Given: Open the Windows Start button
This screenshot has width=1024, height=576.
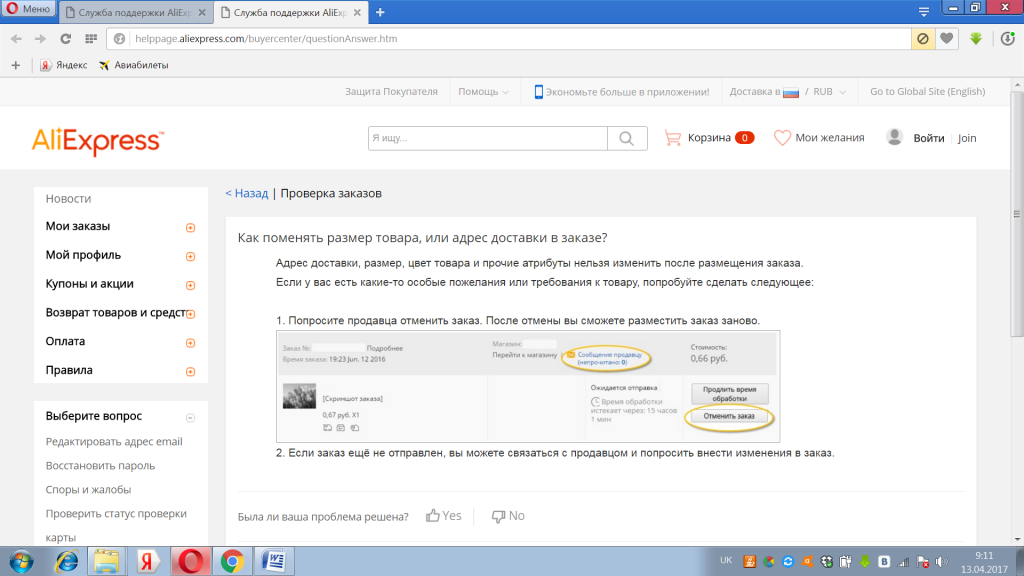Looking at the screenshot, I should pos(21,562).
